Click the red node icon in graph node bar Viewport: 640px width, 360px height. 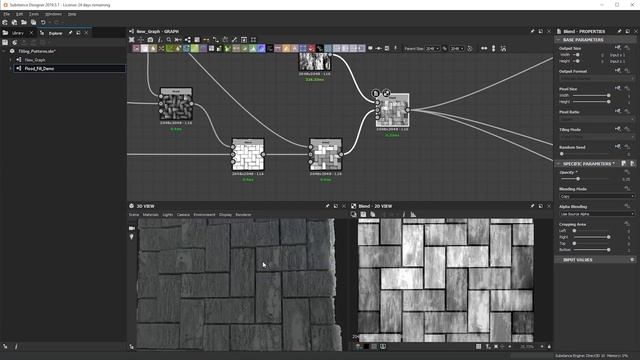coord(311,49)
